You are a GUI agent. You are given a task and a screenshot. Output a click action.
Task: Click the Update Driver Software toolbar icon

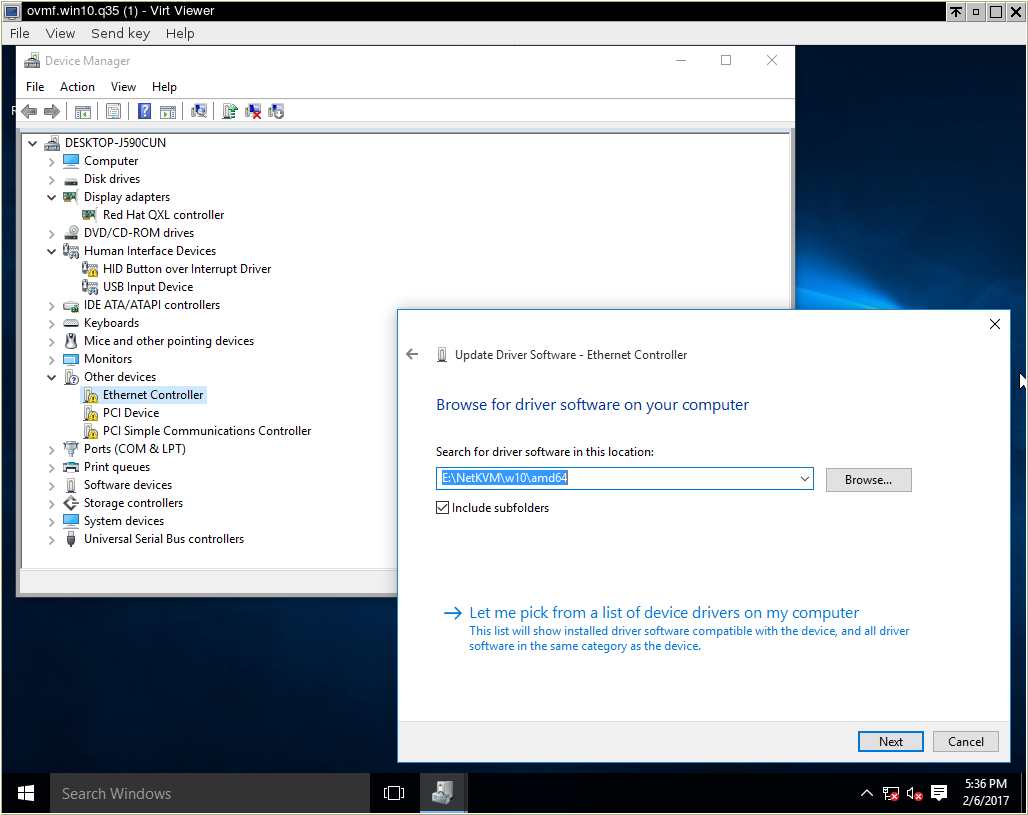point(227,111)
